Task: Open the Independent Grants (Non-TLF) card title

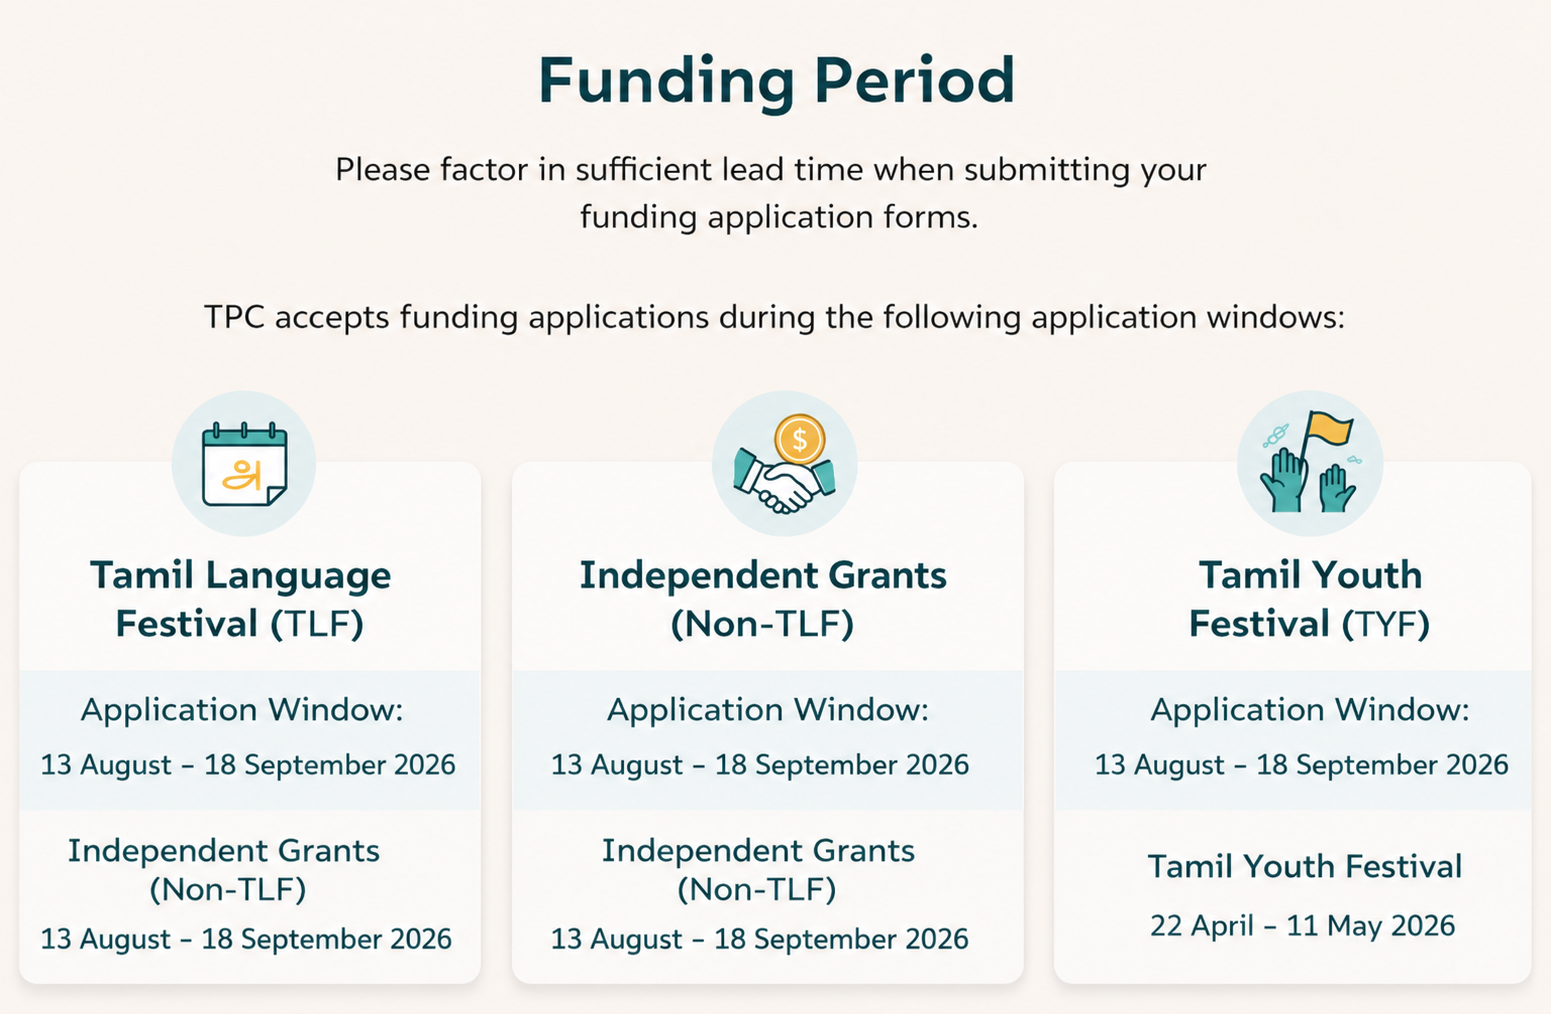Action: pos(763,598)
